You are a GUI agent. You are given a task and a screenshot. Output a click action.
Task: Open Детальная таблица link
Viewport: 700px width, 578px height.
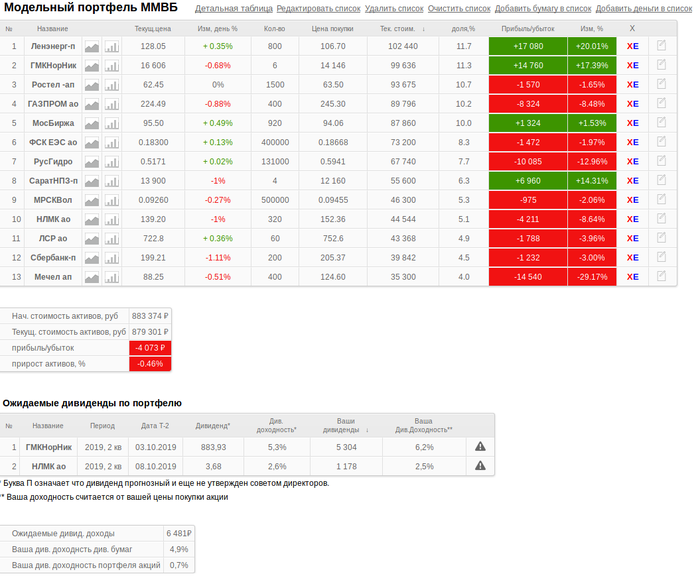click(227, 8)
